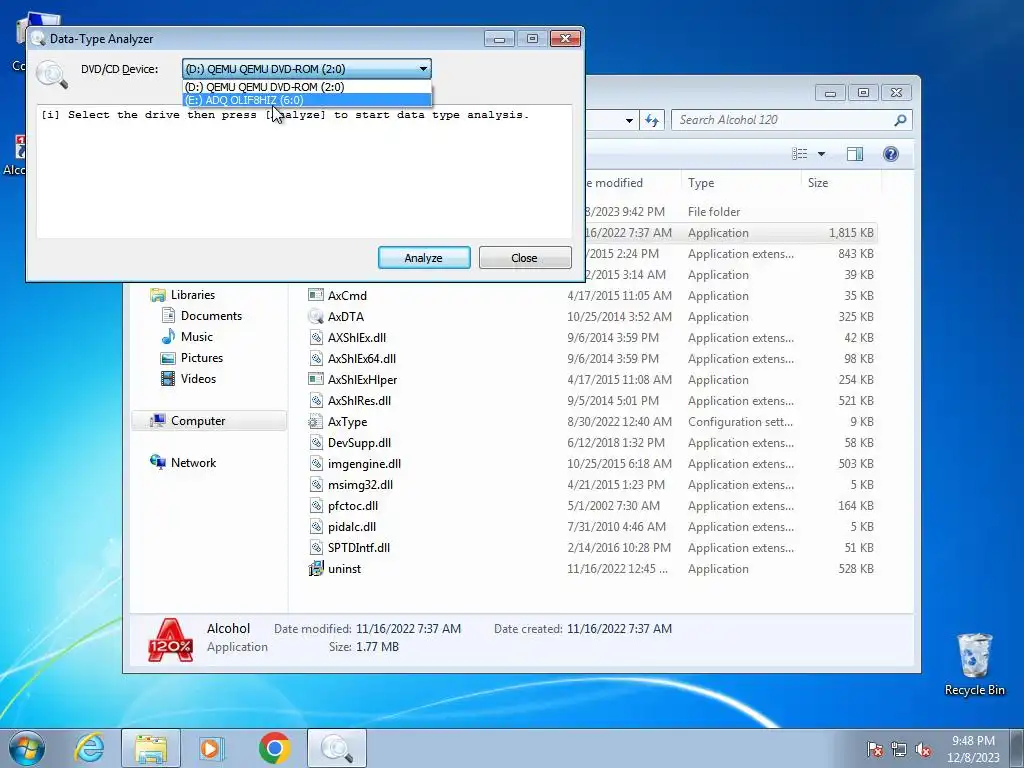The height and width of the screenshot is (768, 1024).
Task: Select the AxShlExHlper file icon
Action: point(315,379)
